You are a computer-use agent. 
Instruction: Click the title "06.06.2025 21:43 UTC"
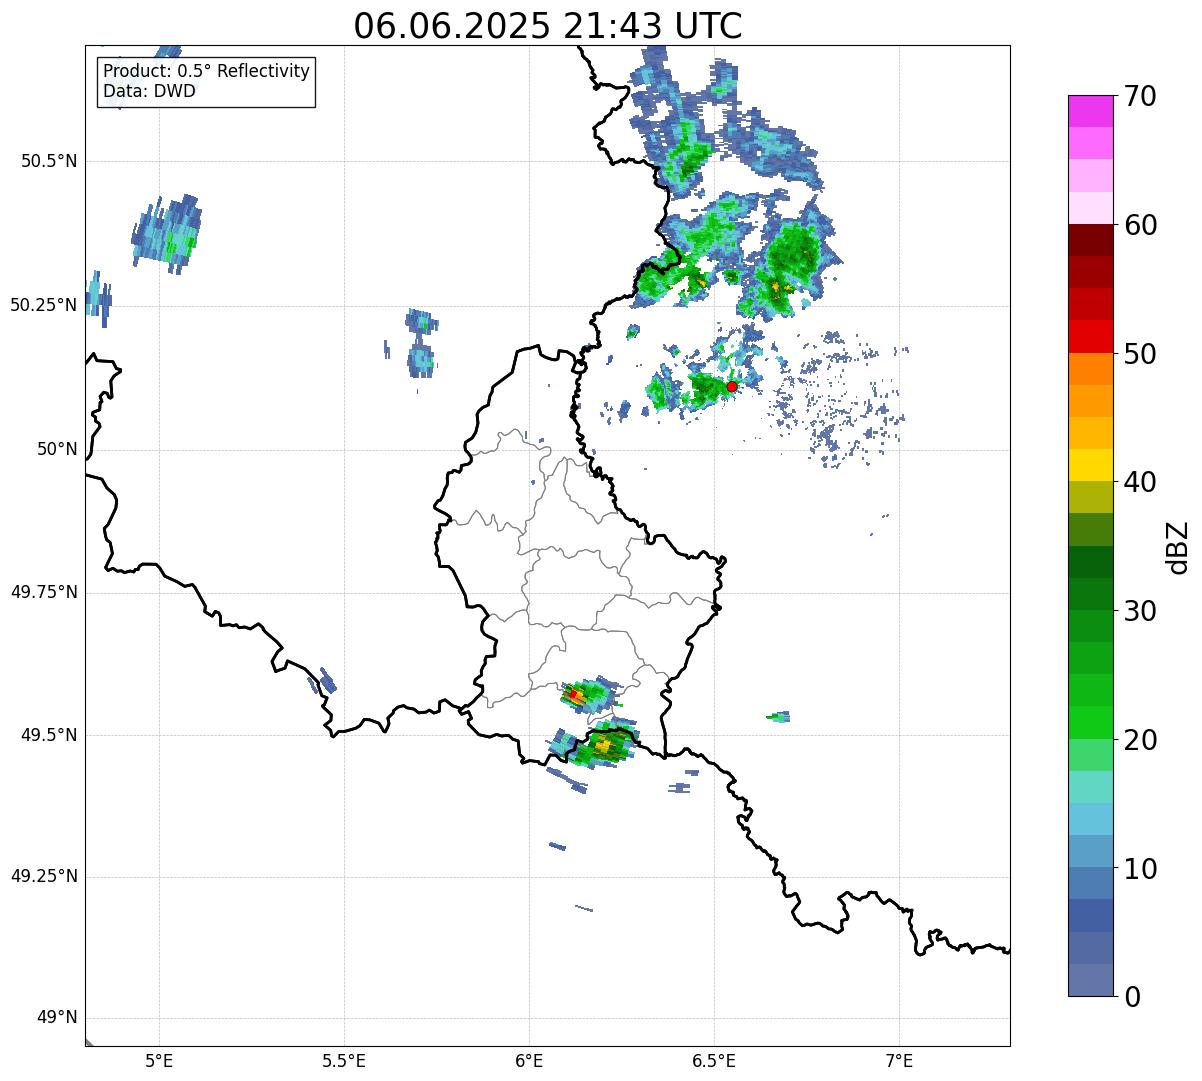548,26
